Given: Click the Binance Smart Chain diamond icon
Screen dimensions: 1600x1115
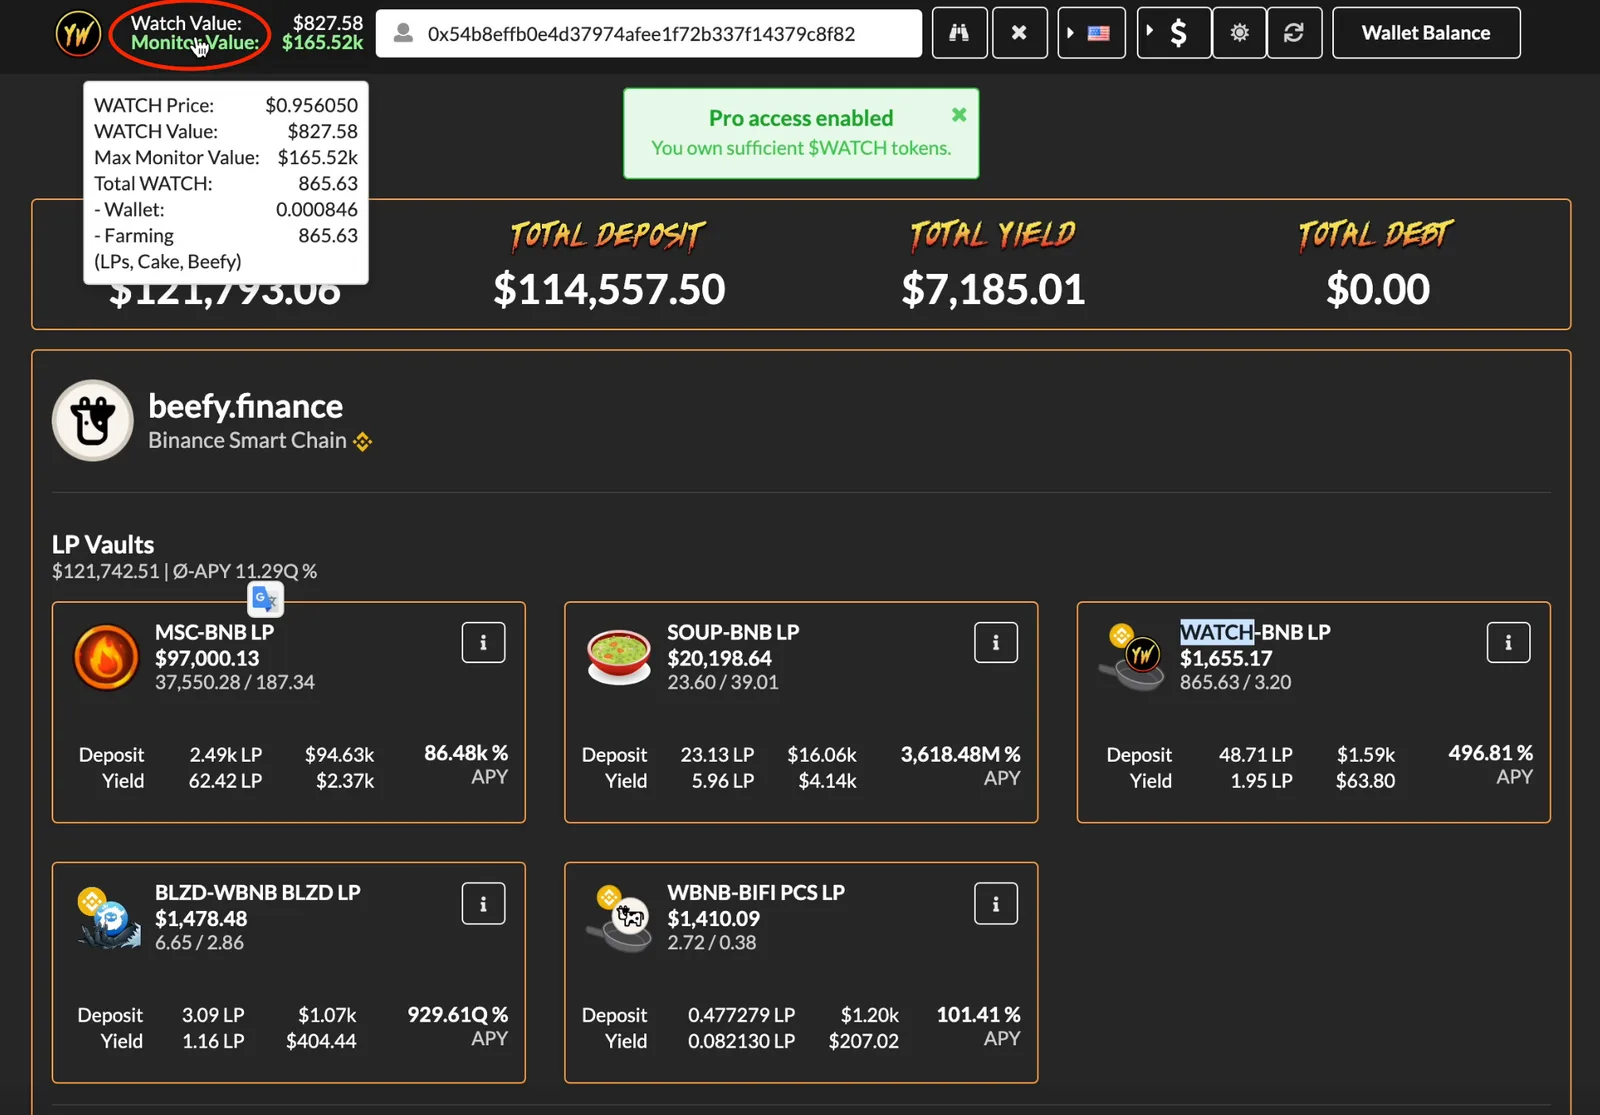Looking at the screenshot, I should click(363, 441).
